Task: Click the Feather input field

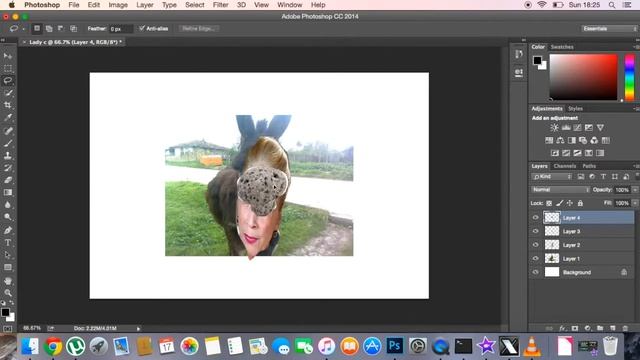Action: point(121,29)
